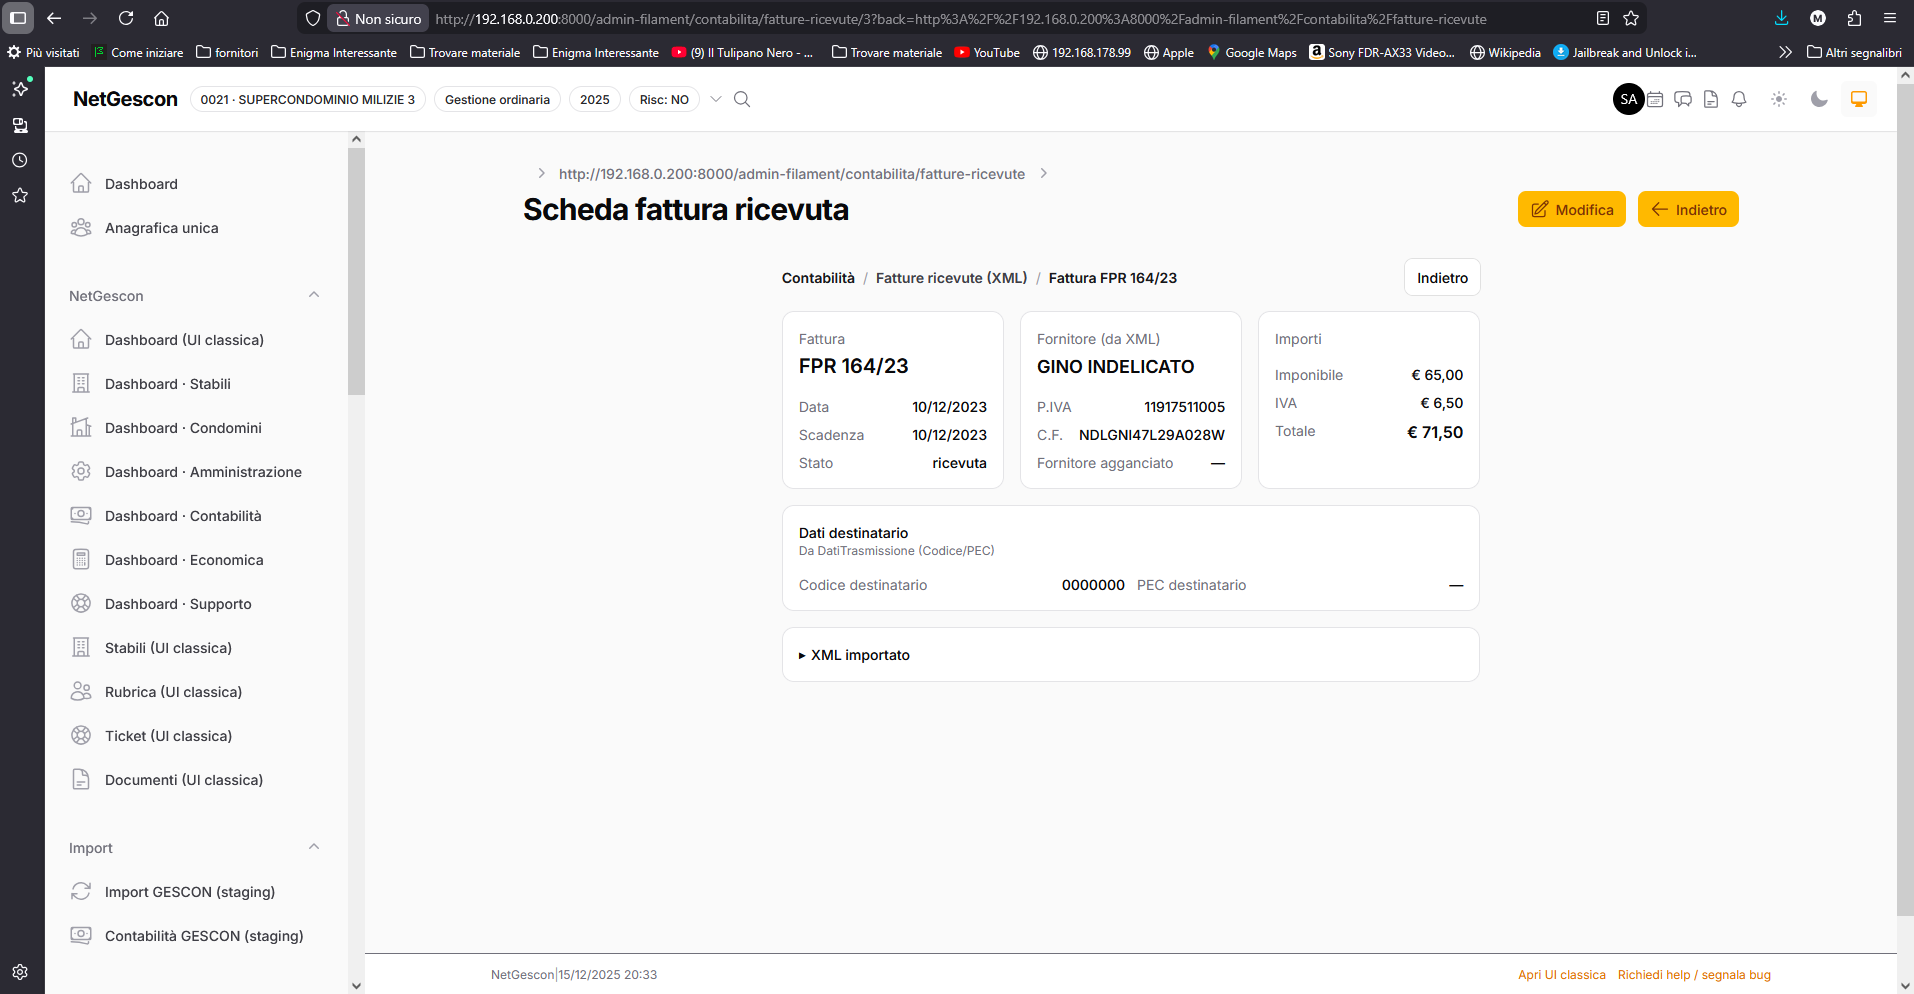The image size is (1914, 994).
Task: Open the notifications bell
Action: click(x=1739, y=99)
